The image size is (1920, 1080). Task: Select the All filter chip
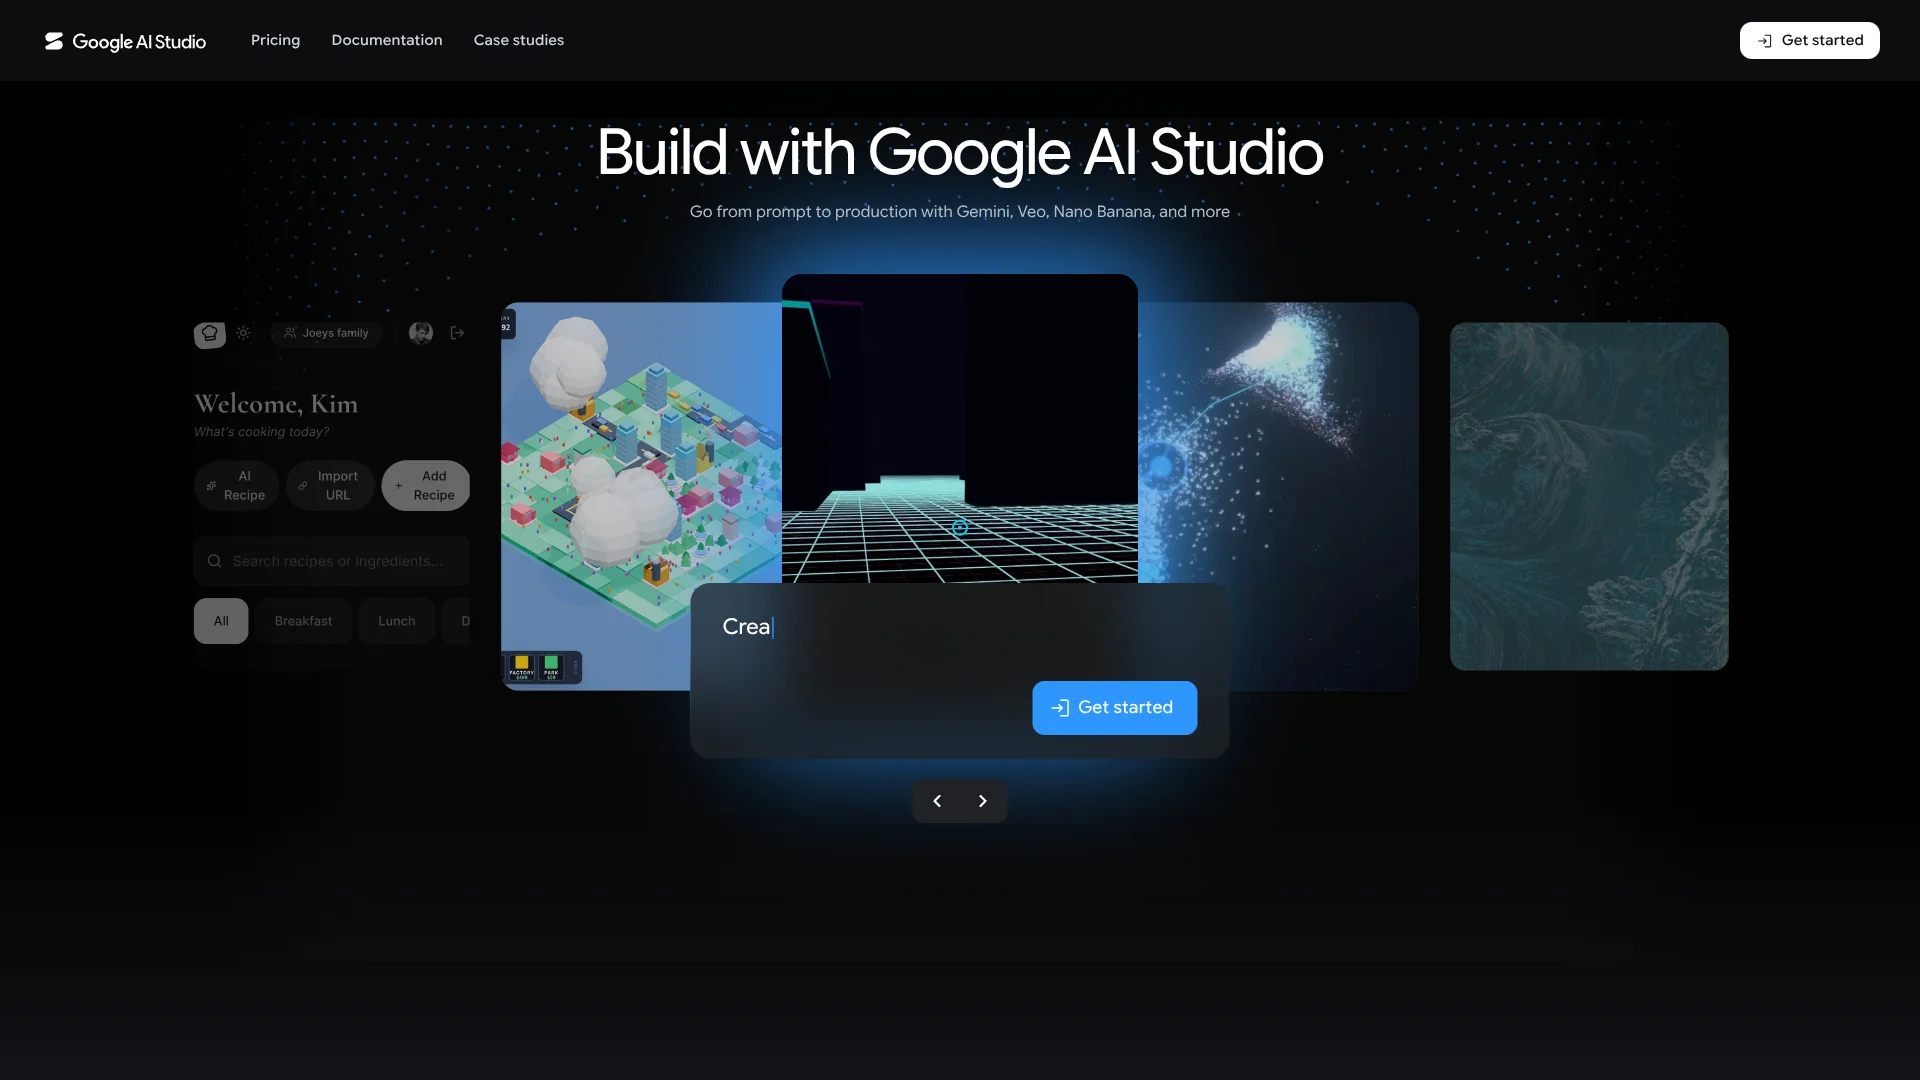coord(221,621)
